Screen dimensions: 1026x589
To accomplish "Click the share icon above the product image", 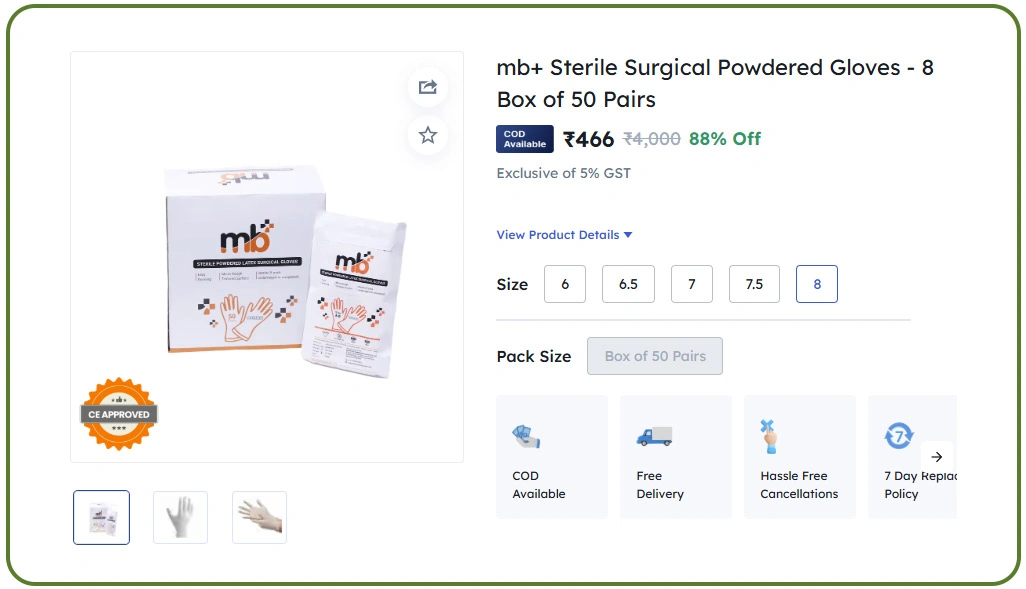I will 427,87.
